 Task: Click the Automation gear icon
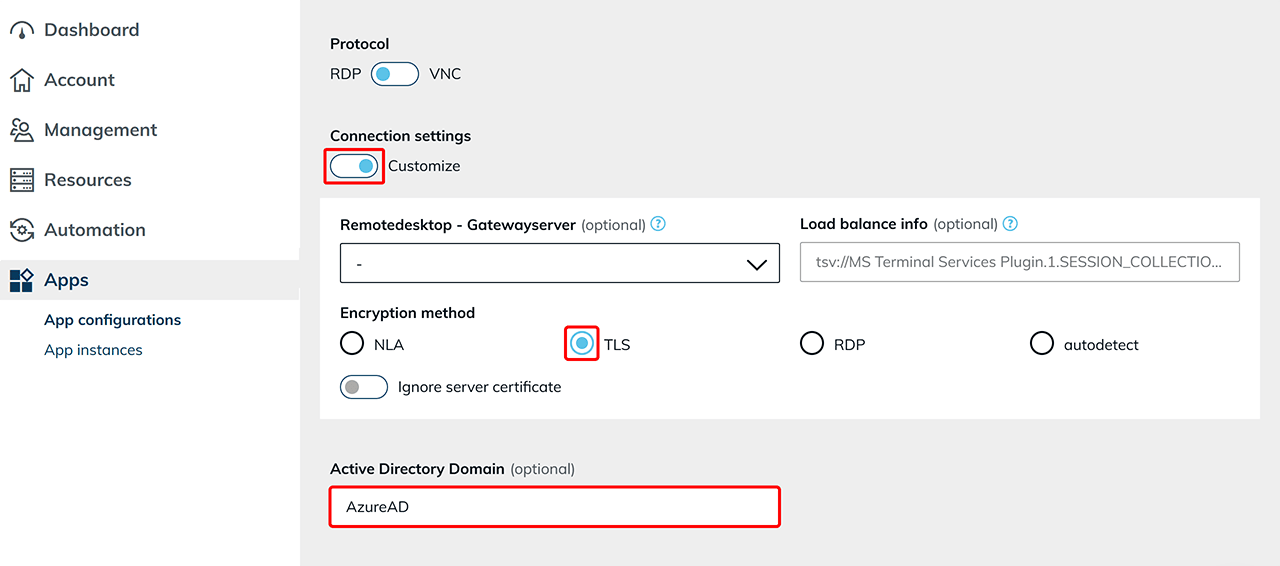pos(22,230)
